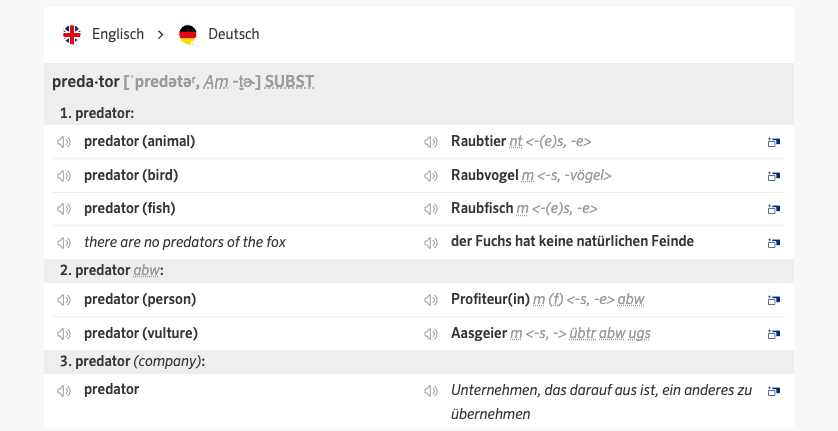Add Aasgeier row to vocabulary trainer
Screen dimensions: 838x431
click(x=773, y=333)
